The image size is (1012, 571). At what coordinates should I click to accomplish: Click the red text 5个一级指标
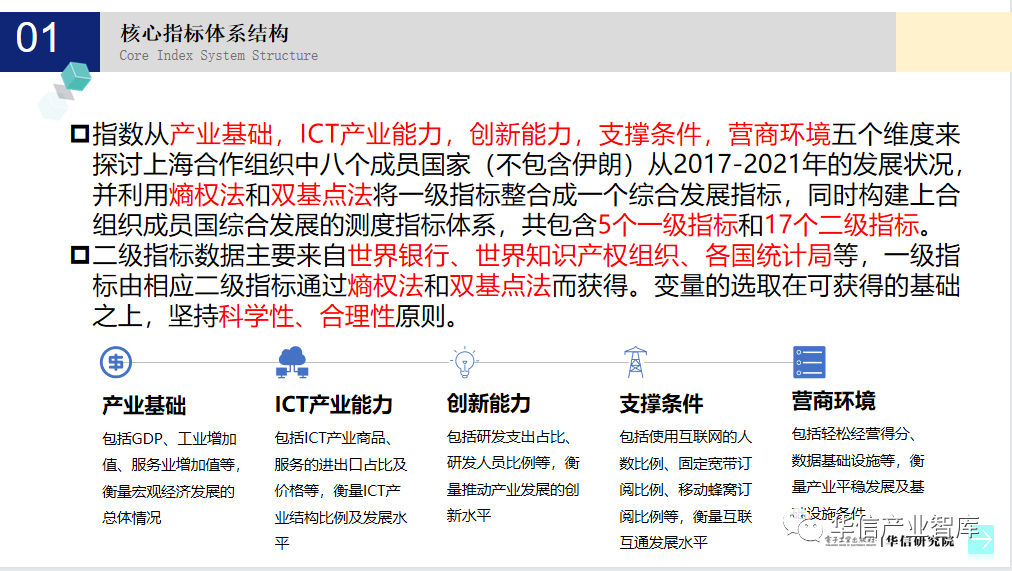click(668, 225)
